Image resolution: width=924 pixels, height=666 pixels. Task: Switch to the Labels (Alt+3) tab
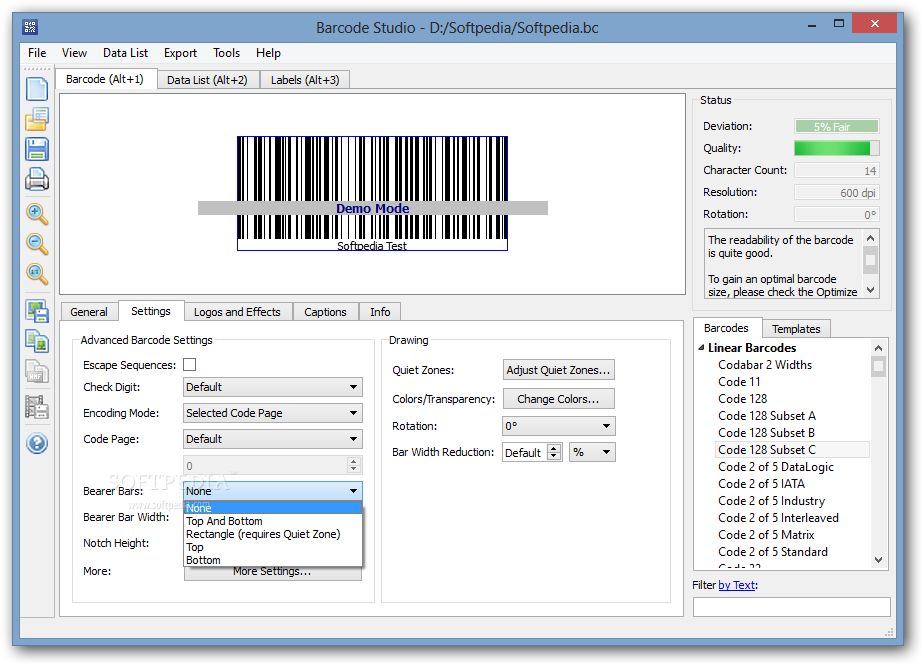point(305,80)
